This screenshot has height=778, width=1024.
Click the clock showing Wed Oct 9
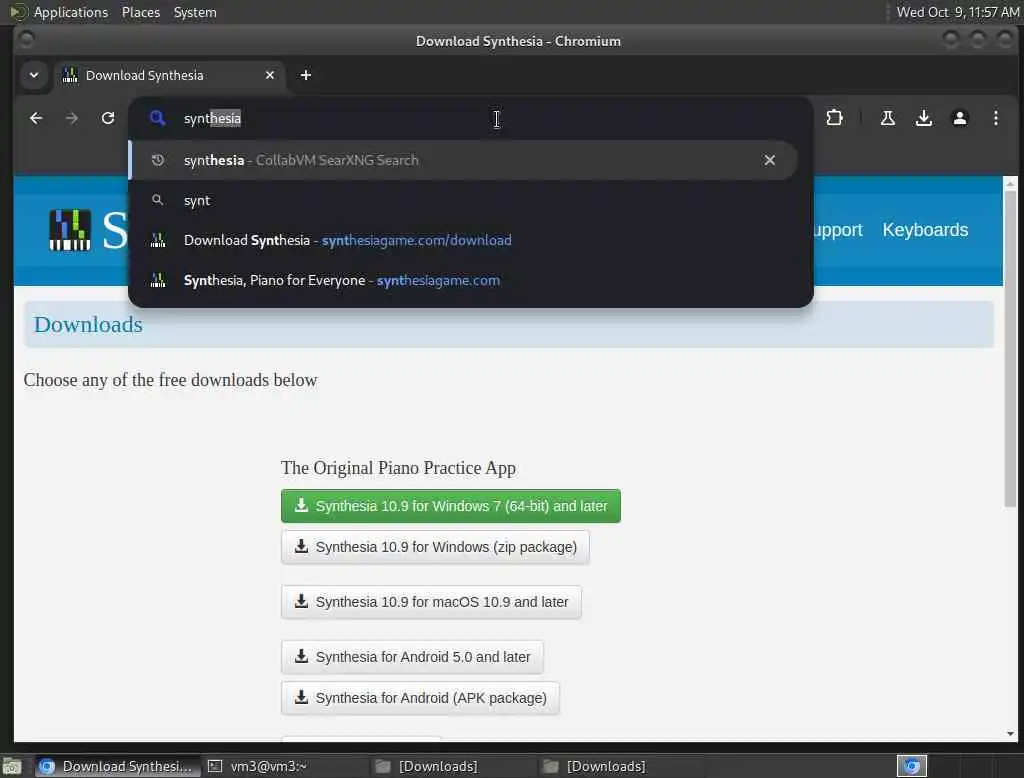(957, 12)
